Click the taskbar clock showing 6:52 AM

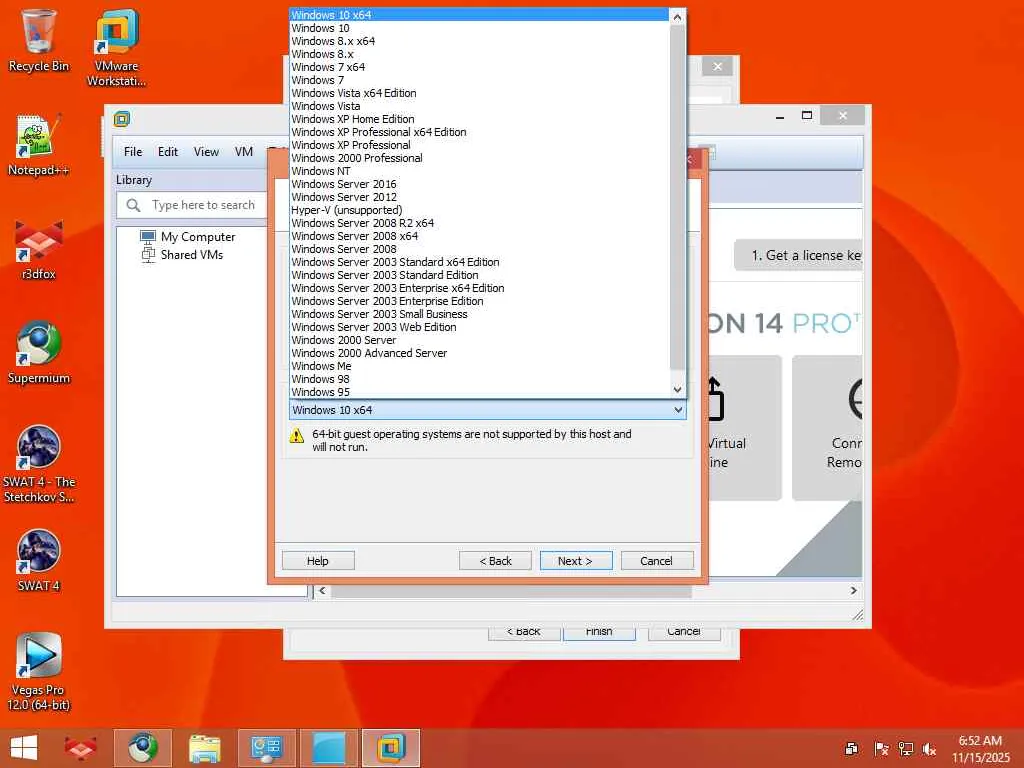[x=980, y=749]
